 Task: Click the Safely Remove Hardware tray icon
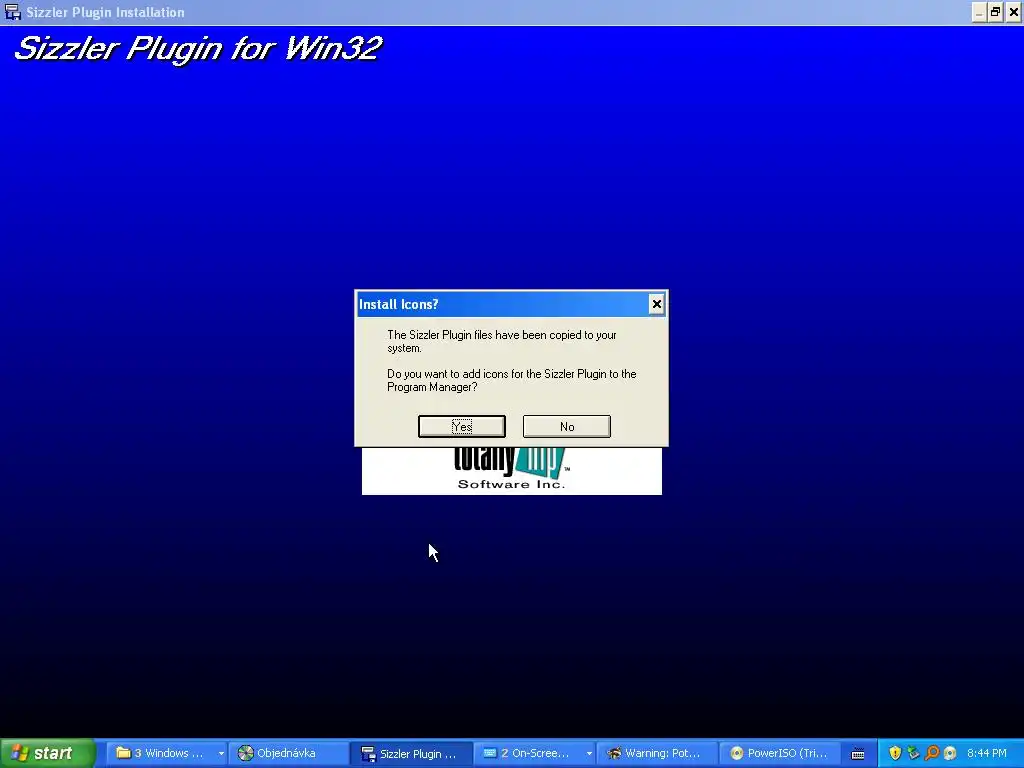[x=914, y=753]
